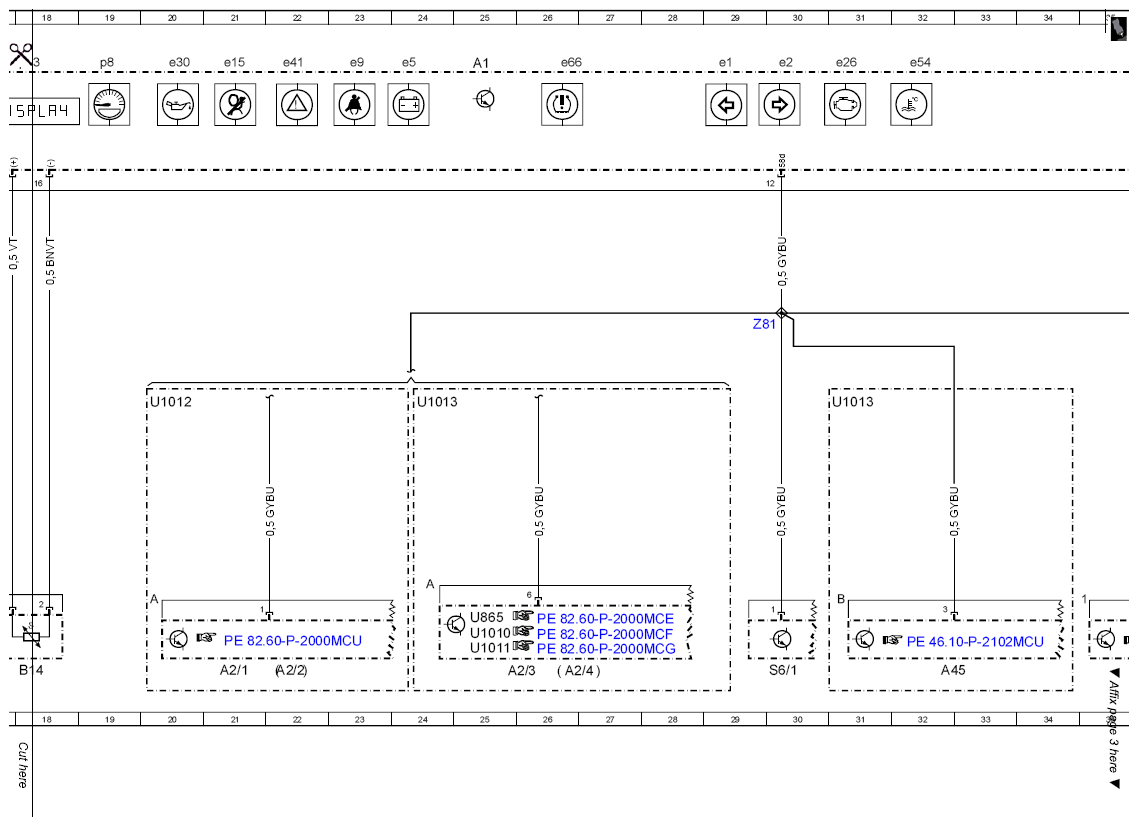The image size is (1138, 826).
Task: Select the 0,5 BNVT wire label
Action: pyautogui.click(x=50, y=261)
